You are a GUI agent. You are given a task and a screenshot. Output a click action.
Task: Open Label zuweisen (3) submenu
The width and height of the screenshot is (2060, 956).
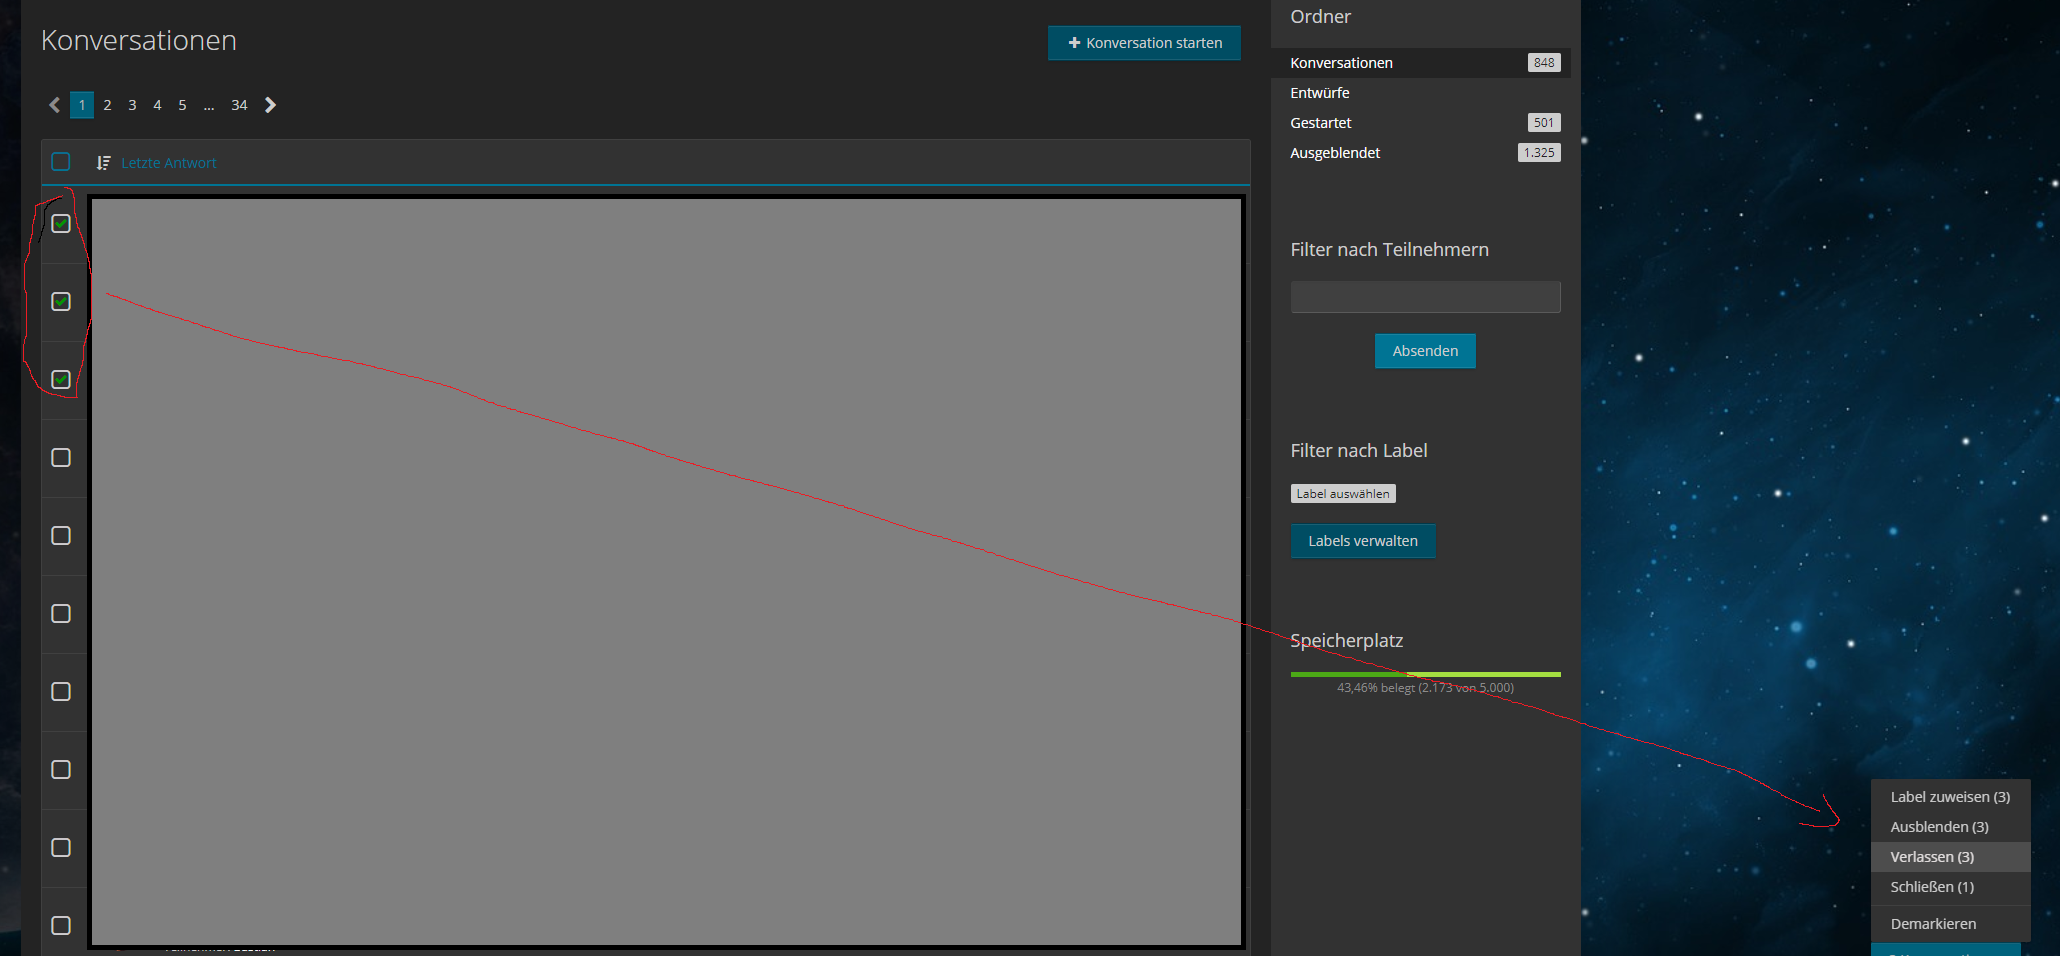[x=1949, y=797]
